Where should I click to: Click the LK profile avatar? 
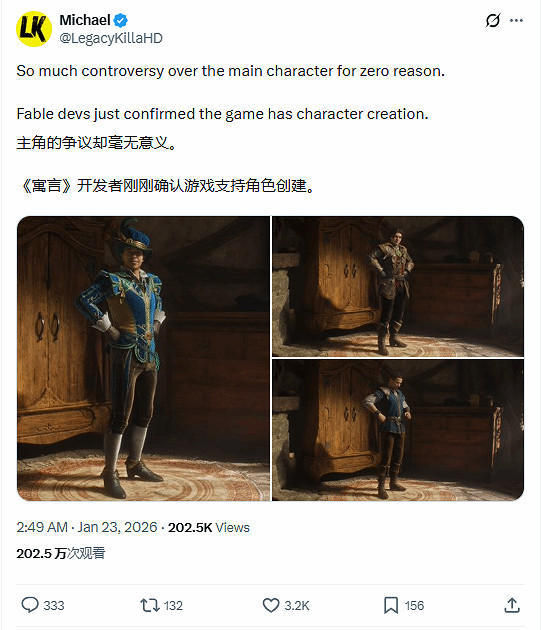[x=34, y=29]
